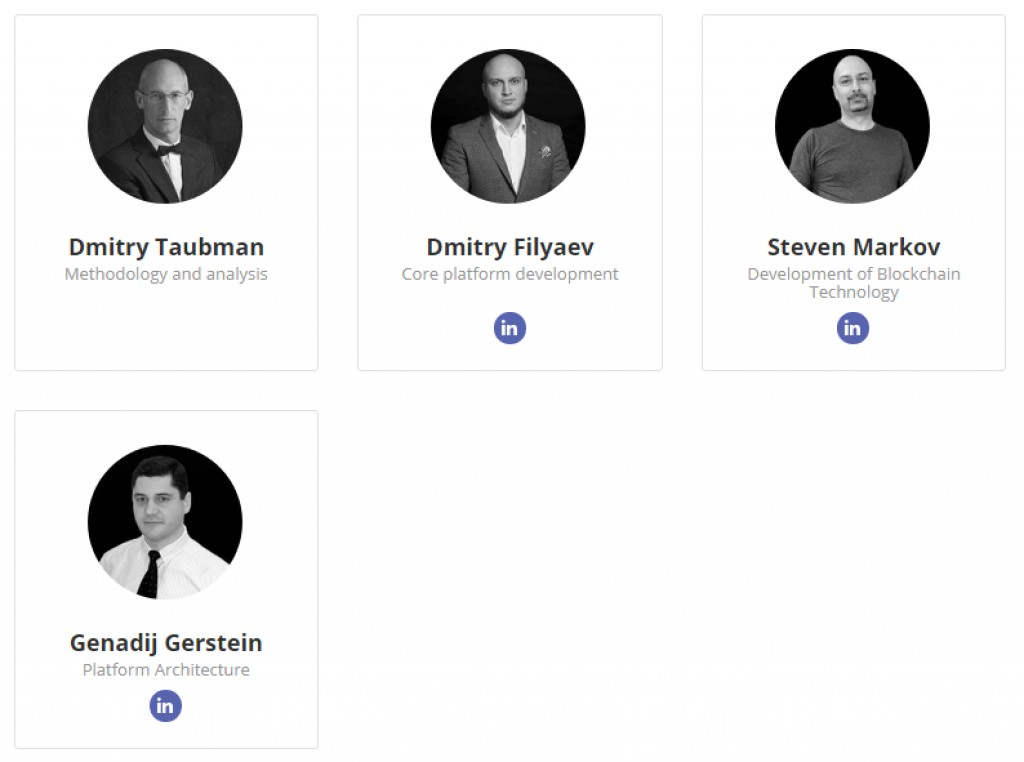This screenshot has height=762, width=1024.
Task: Select the Steven Markov name title
Action: pos(854,247)
